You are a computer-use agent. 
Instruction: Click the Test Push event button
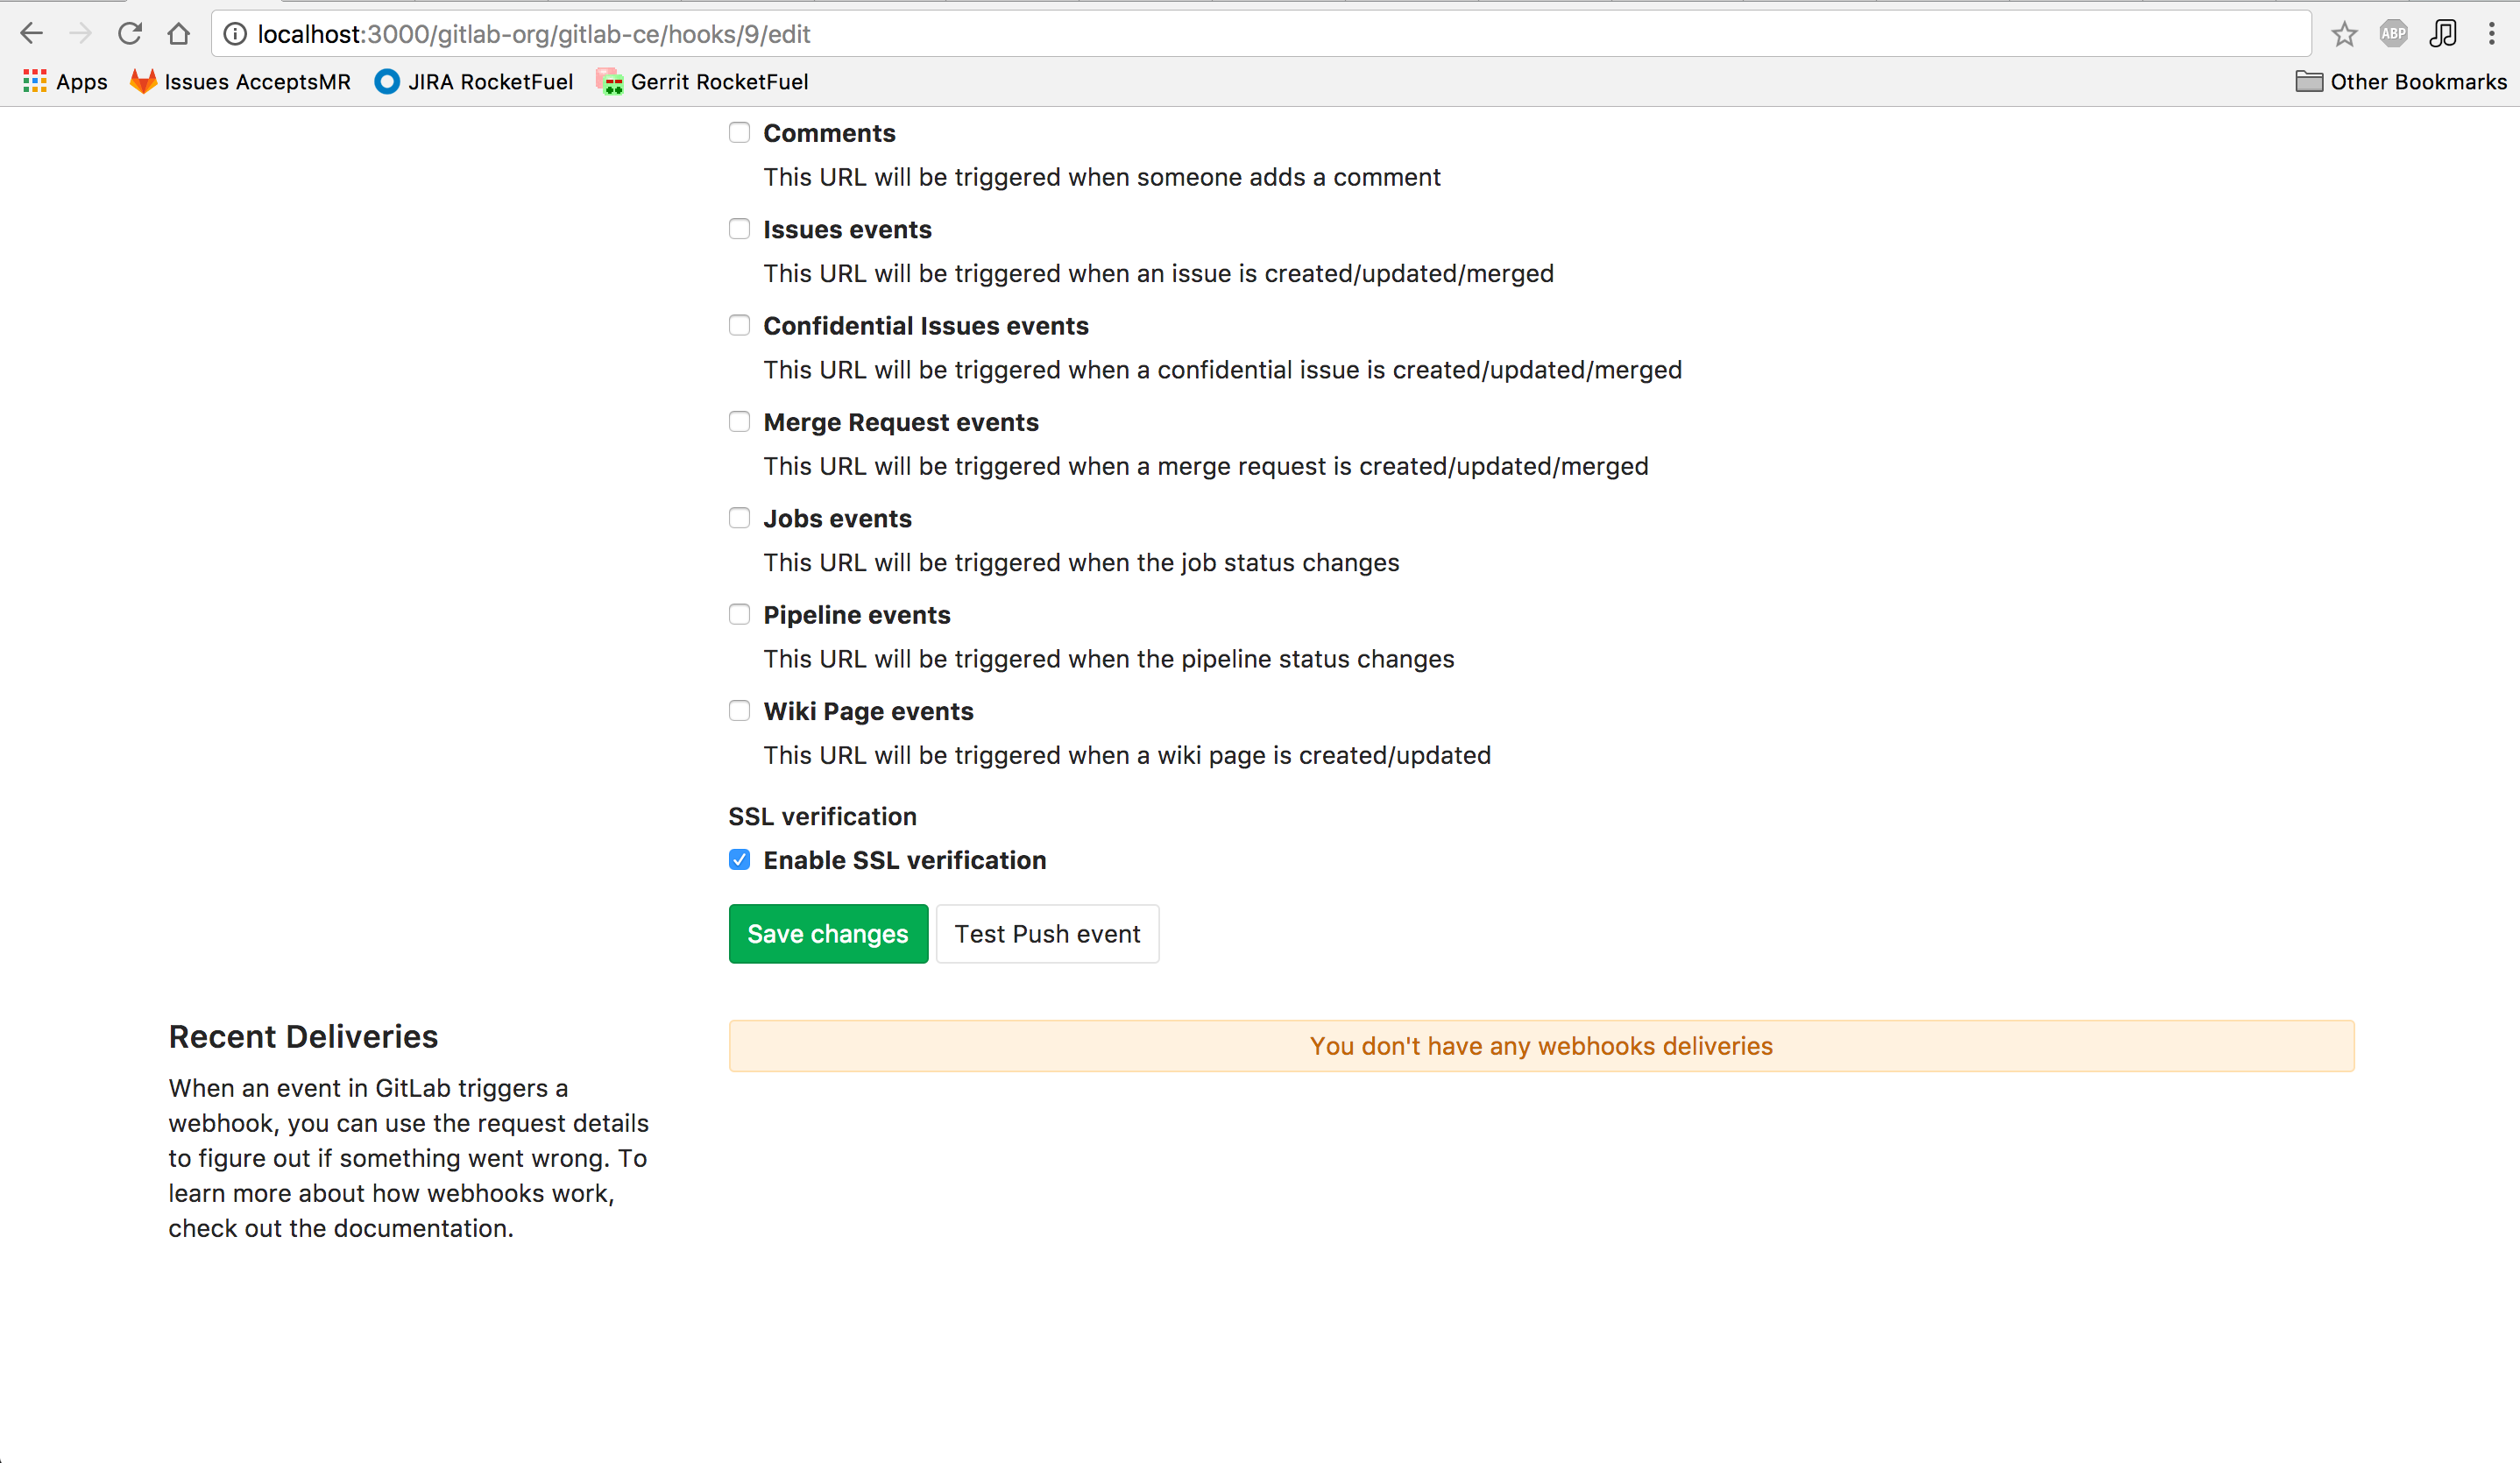[x=1047, y=934]
